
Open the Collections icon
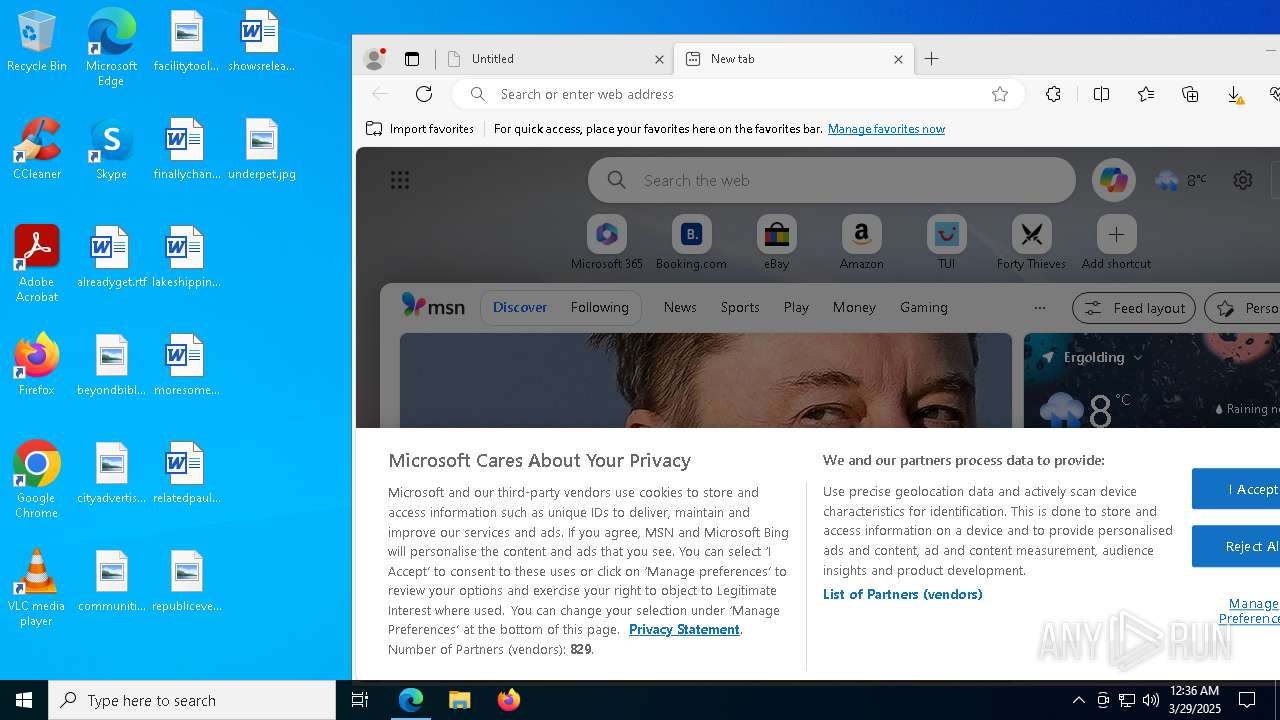(x=1190, y=94)
